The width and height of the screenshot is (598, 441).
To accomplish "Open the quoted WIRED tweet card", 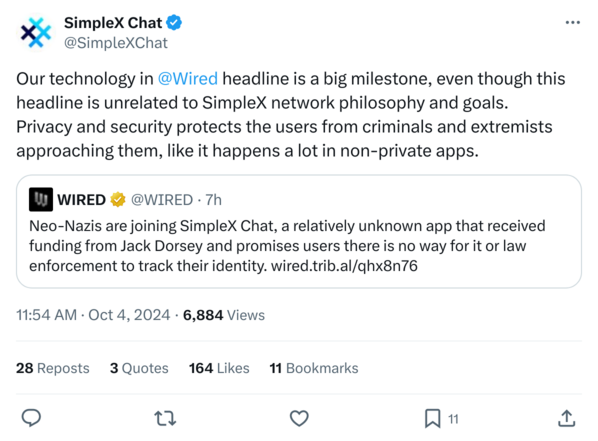I will (299, 232).
